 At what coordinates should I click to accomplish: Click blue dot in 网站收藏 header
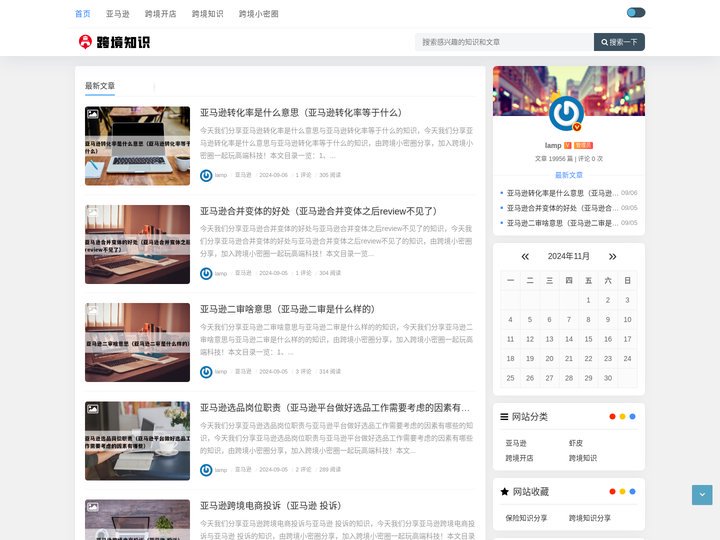coord(632,492)
